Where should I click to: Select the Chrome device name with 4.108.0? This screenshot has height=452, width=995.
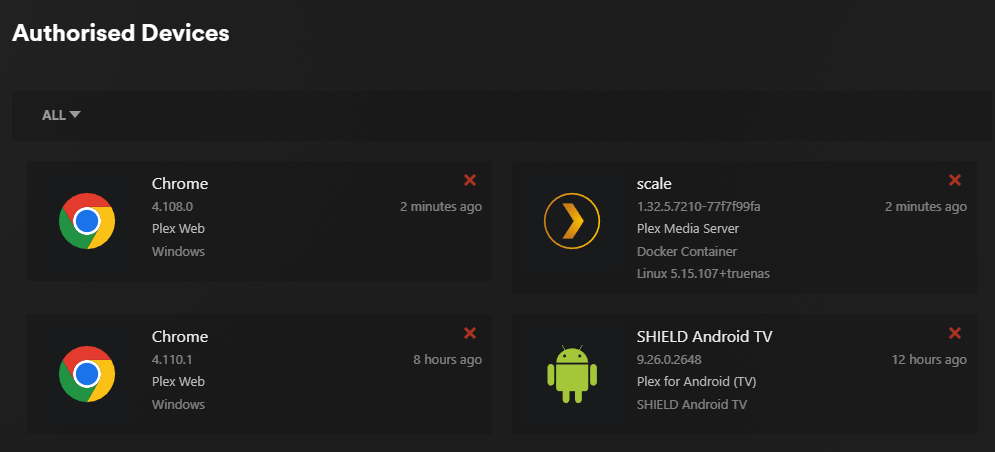[x=180, y=183]
